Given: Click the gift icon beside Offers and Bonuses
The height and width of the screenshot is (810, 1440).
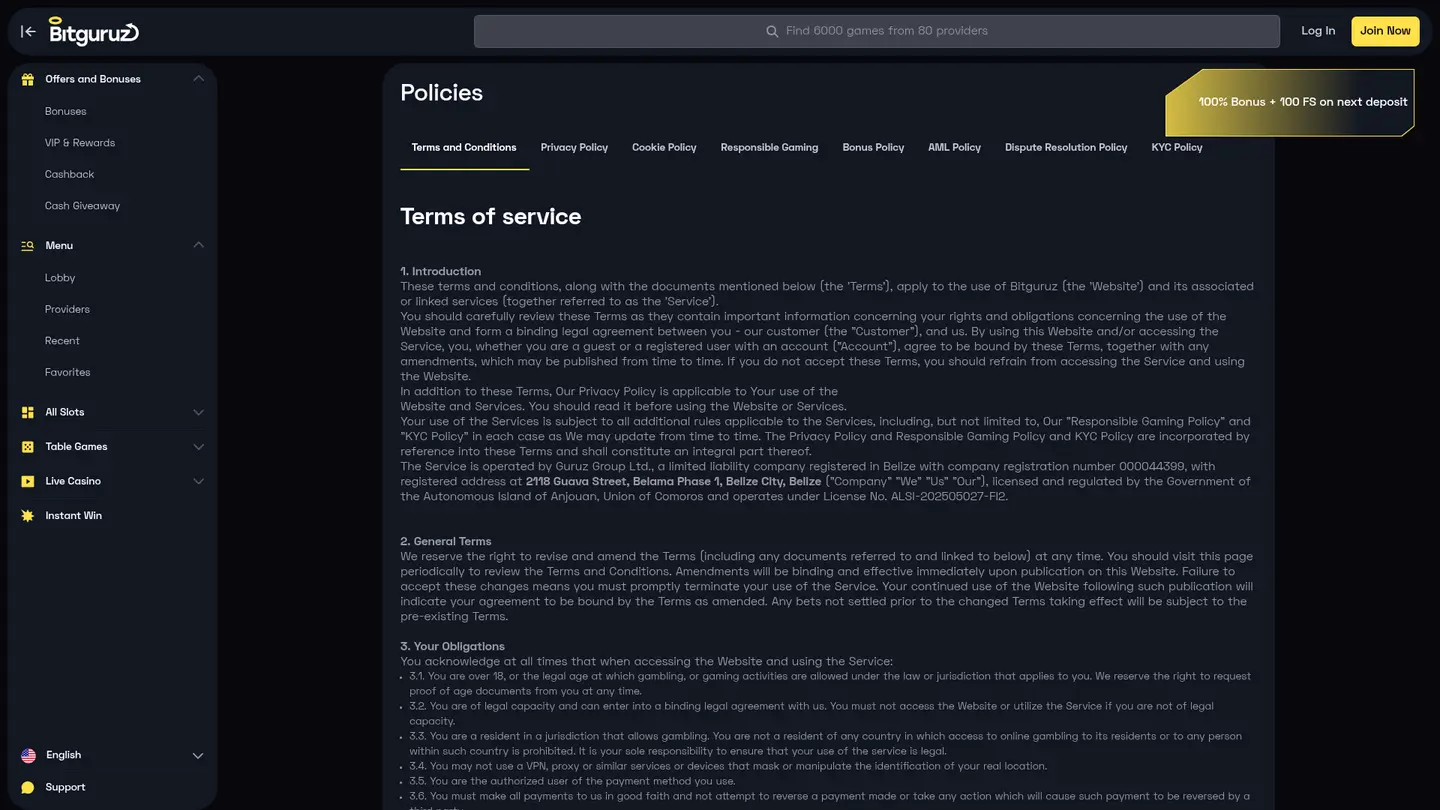Looking at the screenshot, I should pyautogui.click(x=28, y=79).
